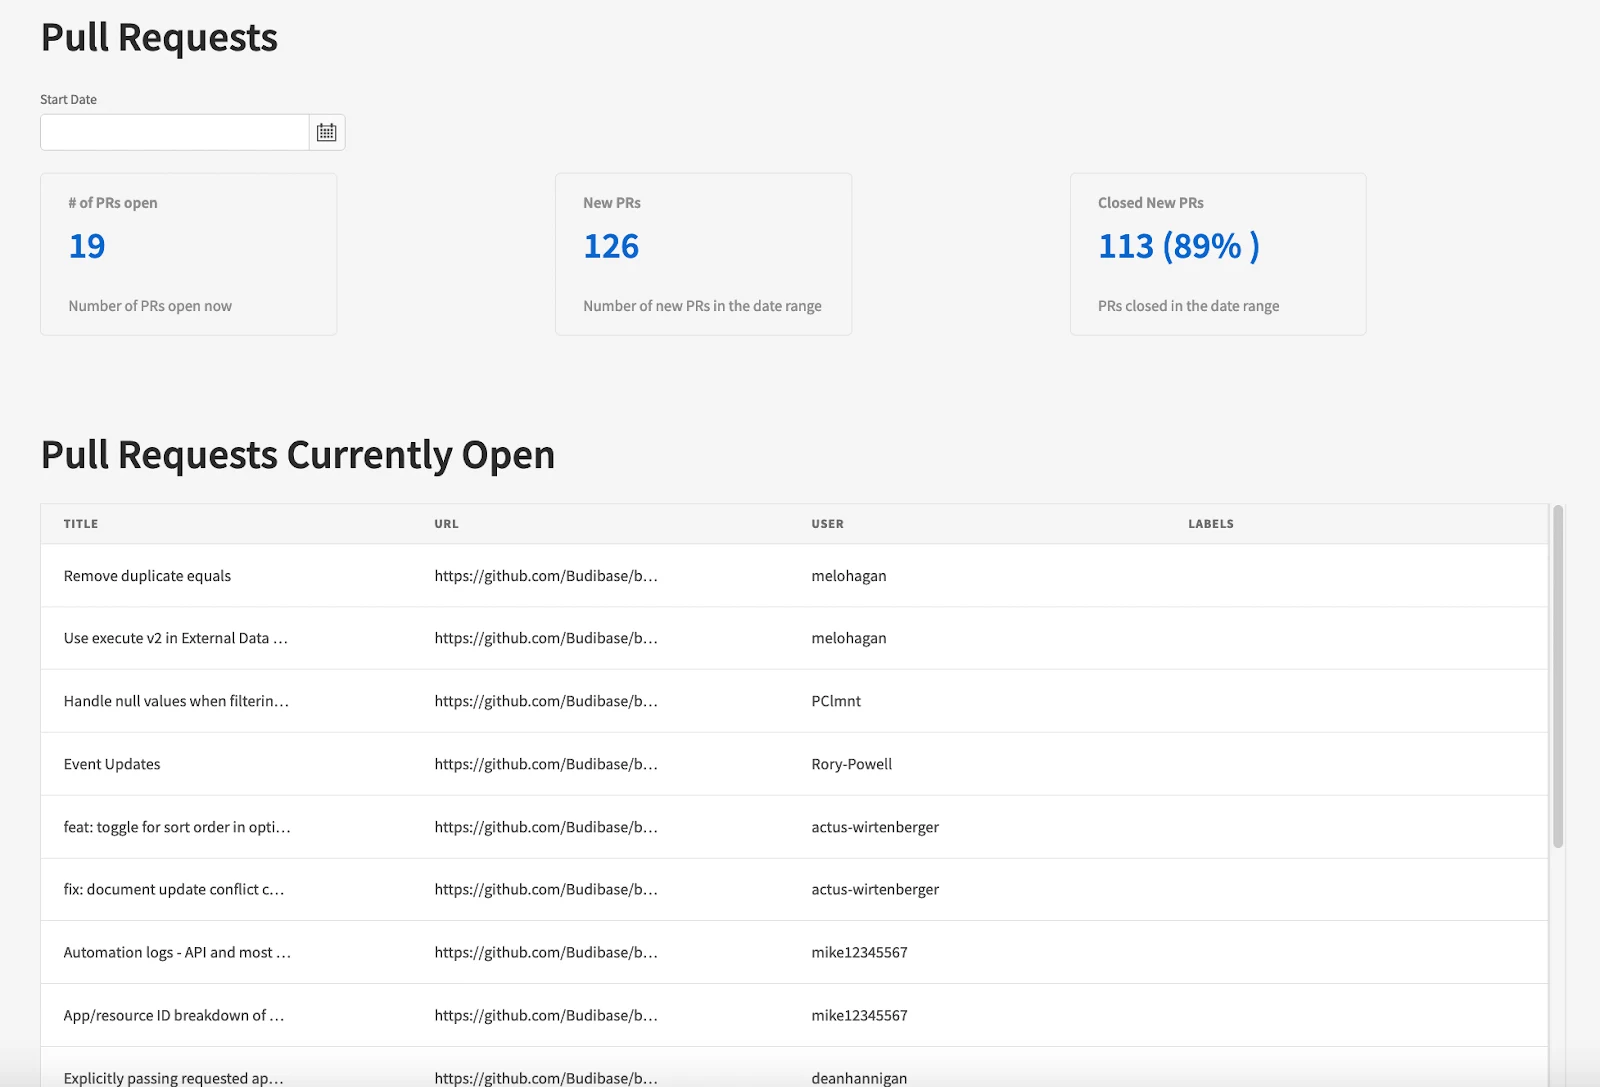Viewport: 1600px width, 1087px height.
Task: Open the URL in the 'Automation logs' row
Action: click(x=546, y=952)
